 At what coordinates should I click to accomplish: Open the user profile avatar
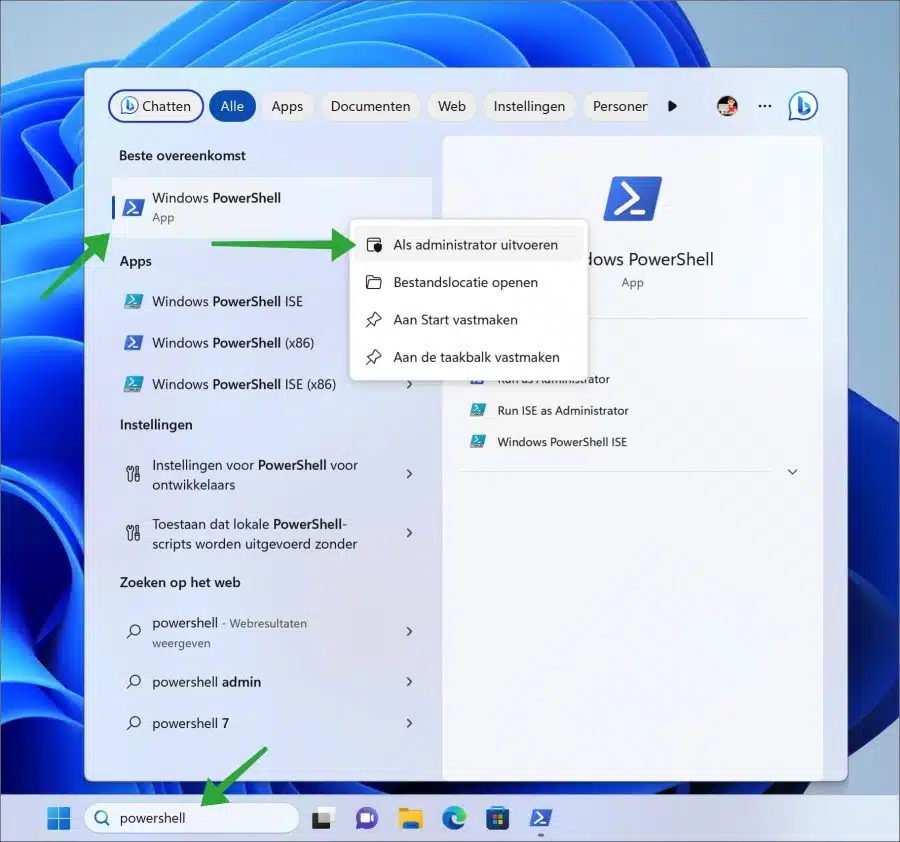(x=727, y=106)
